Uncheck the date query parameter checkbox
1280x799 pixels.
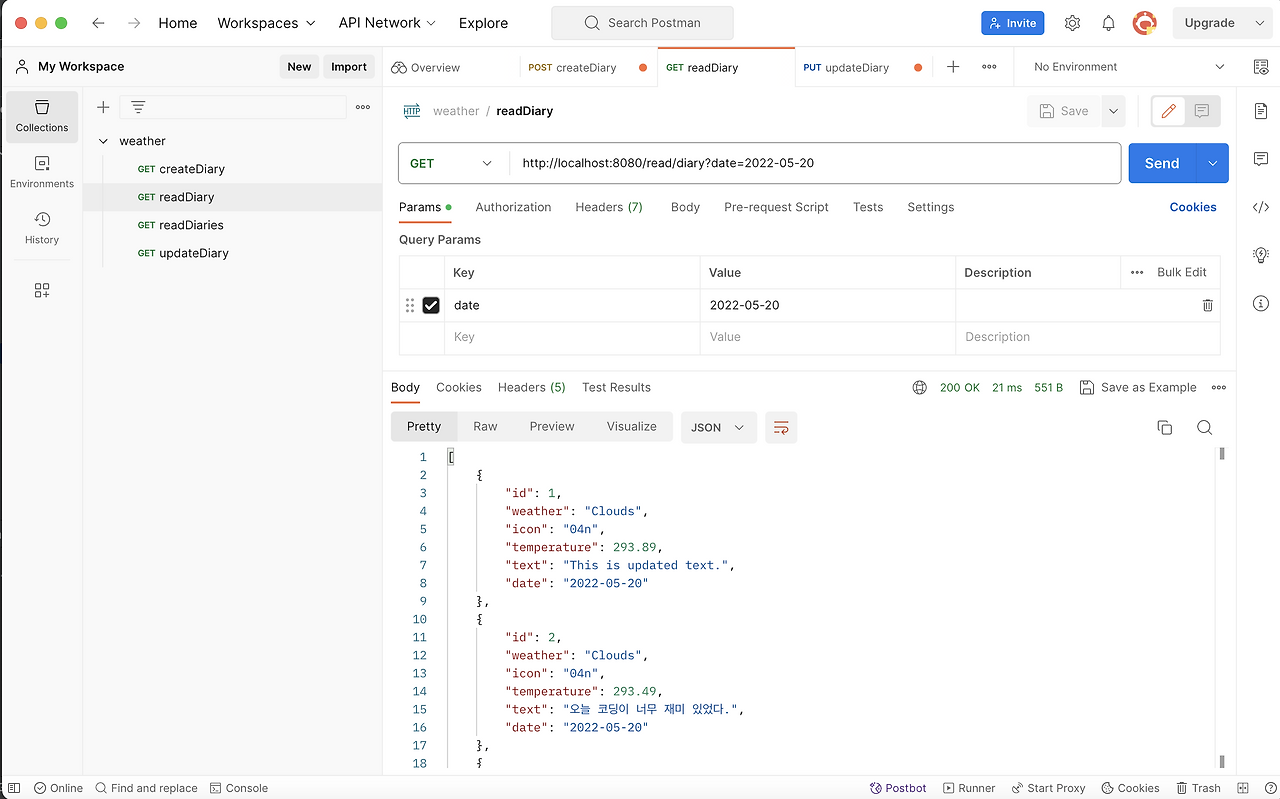click(431, 305)
